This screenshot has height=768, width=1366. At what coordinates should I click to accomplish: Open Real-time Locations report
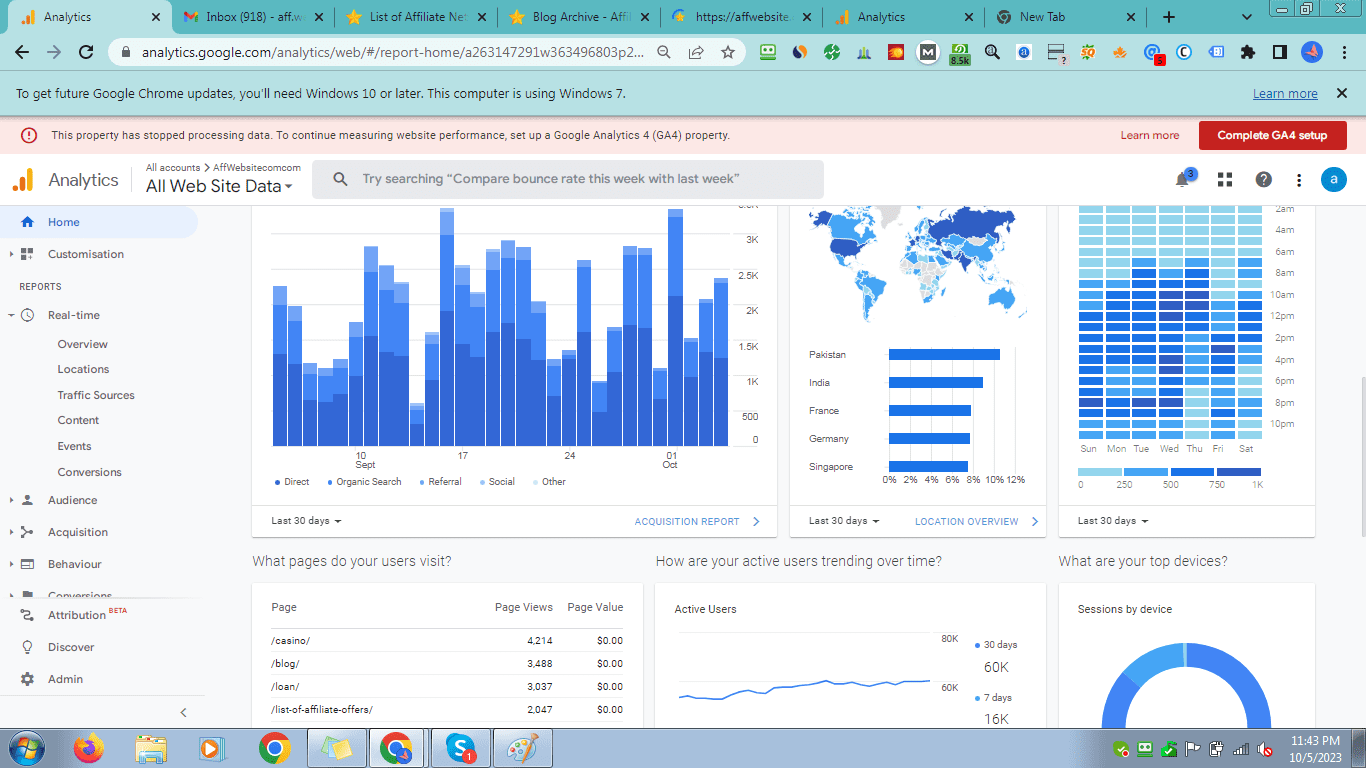pyautogui.click(x=83, y=369)
